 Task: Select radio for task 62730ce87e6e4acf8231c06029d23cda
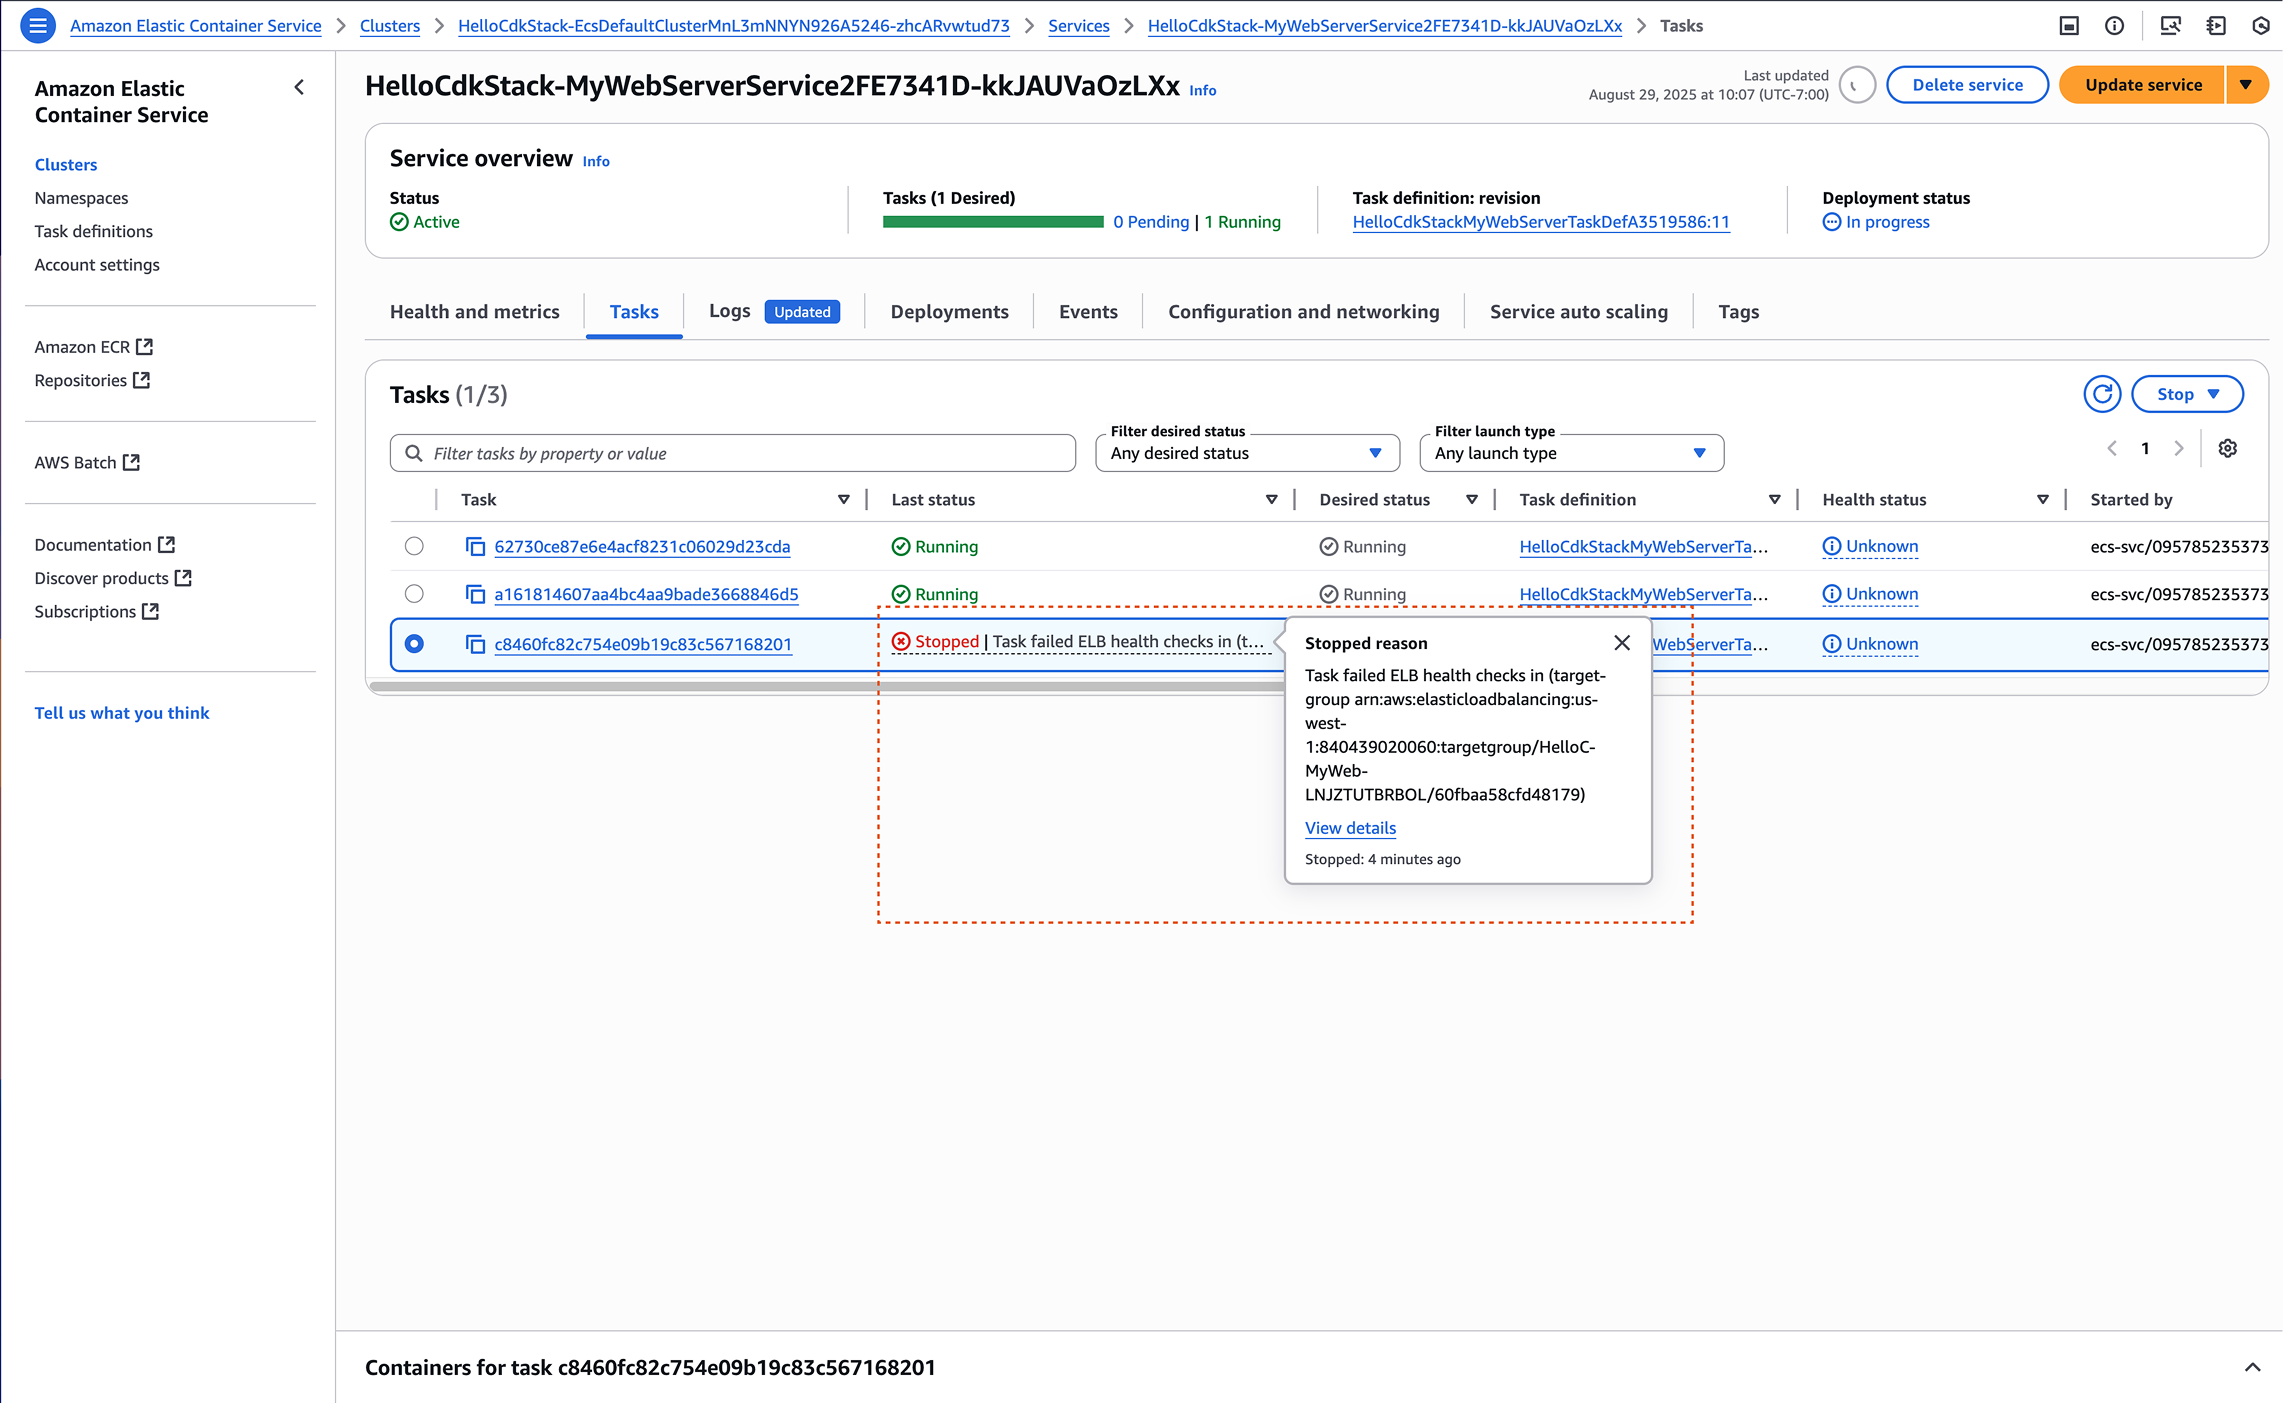click(x=414, y=546)
